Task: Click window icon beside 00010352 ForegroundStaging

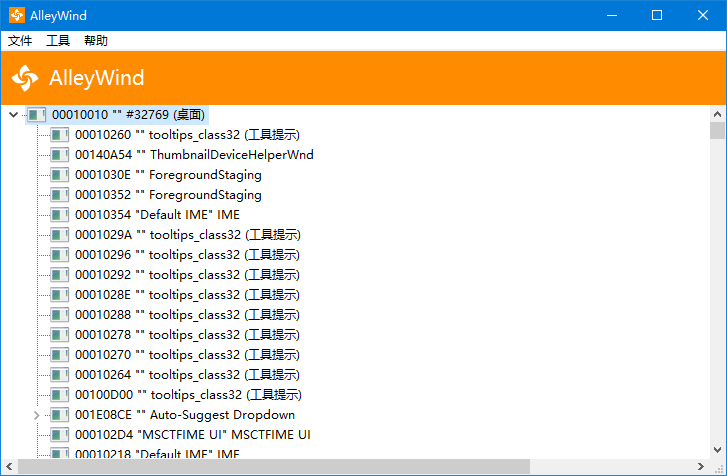Action: click(x=60, y=195)
